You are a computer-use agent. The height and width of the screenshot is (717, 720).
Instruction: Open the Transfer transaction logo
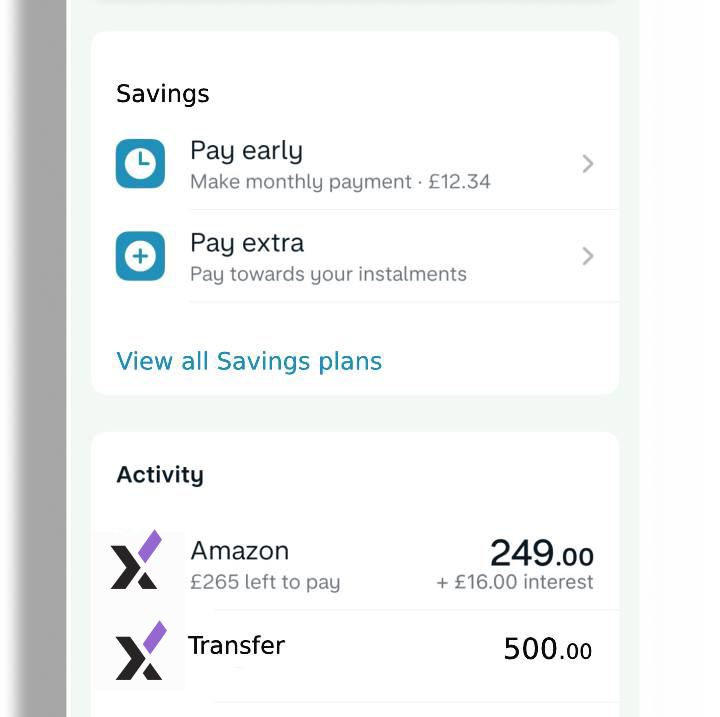(141, 650)
